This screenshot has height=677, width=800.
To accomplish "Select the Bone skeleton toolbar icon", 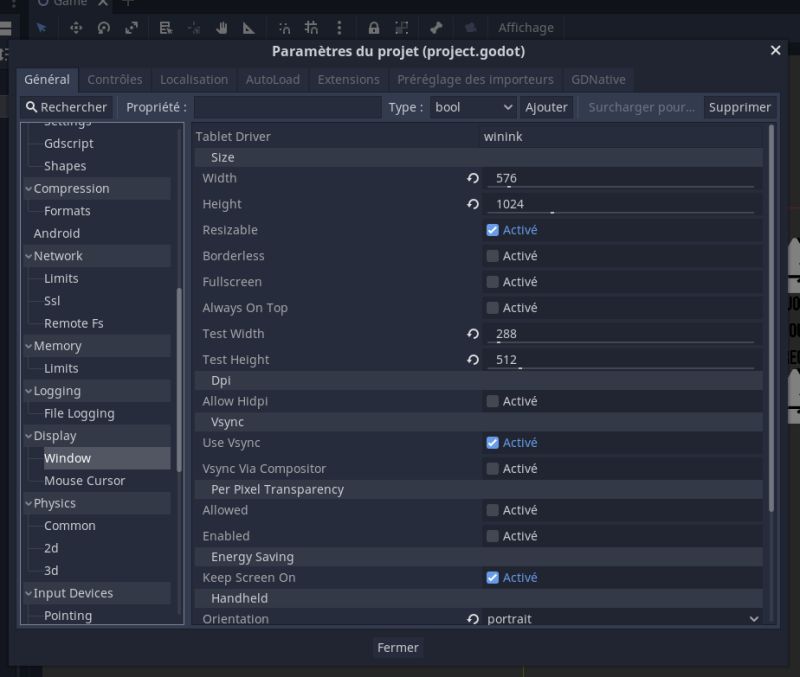I will click(434, 27).
